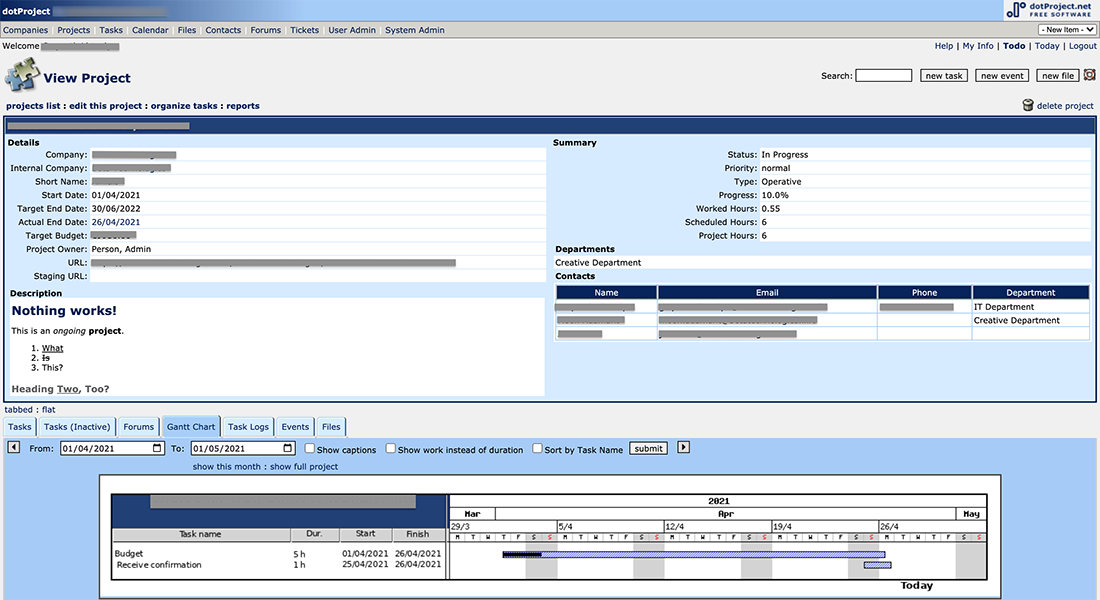Click the trash can delete icon
The image size is (1100, 600).
1027,105
